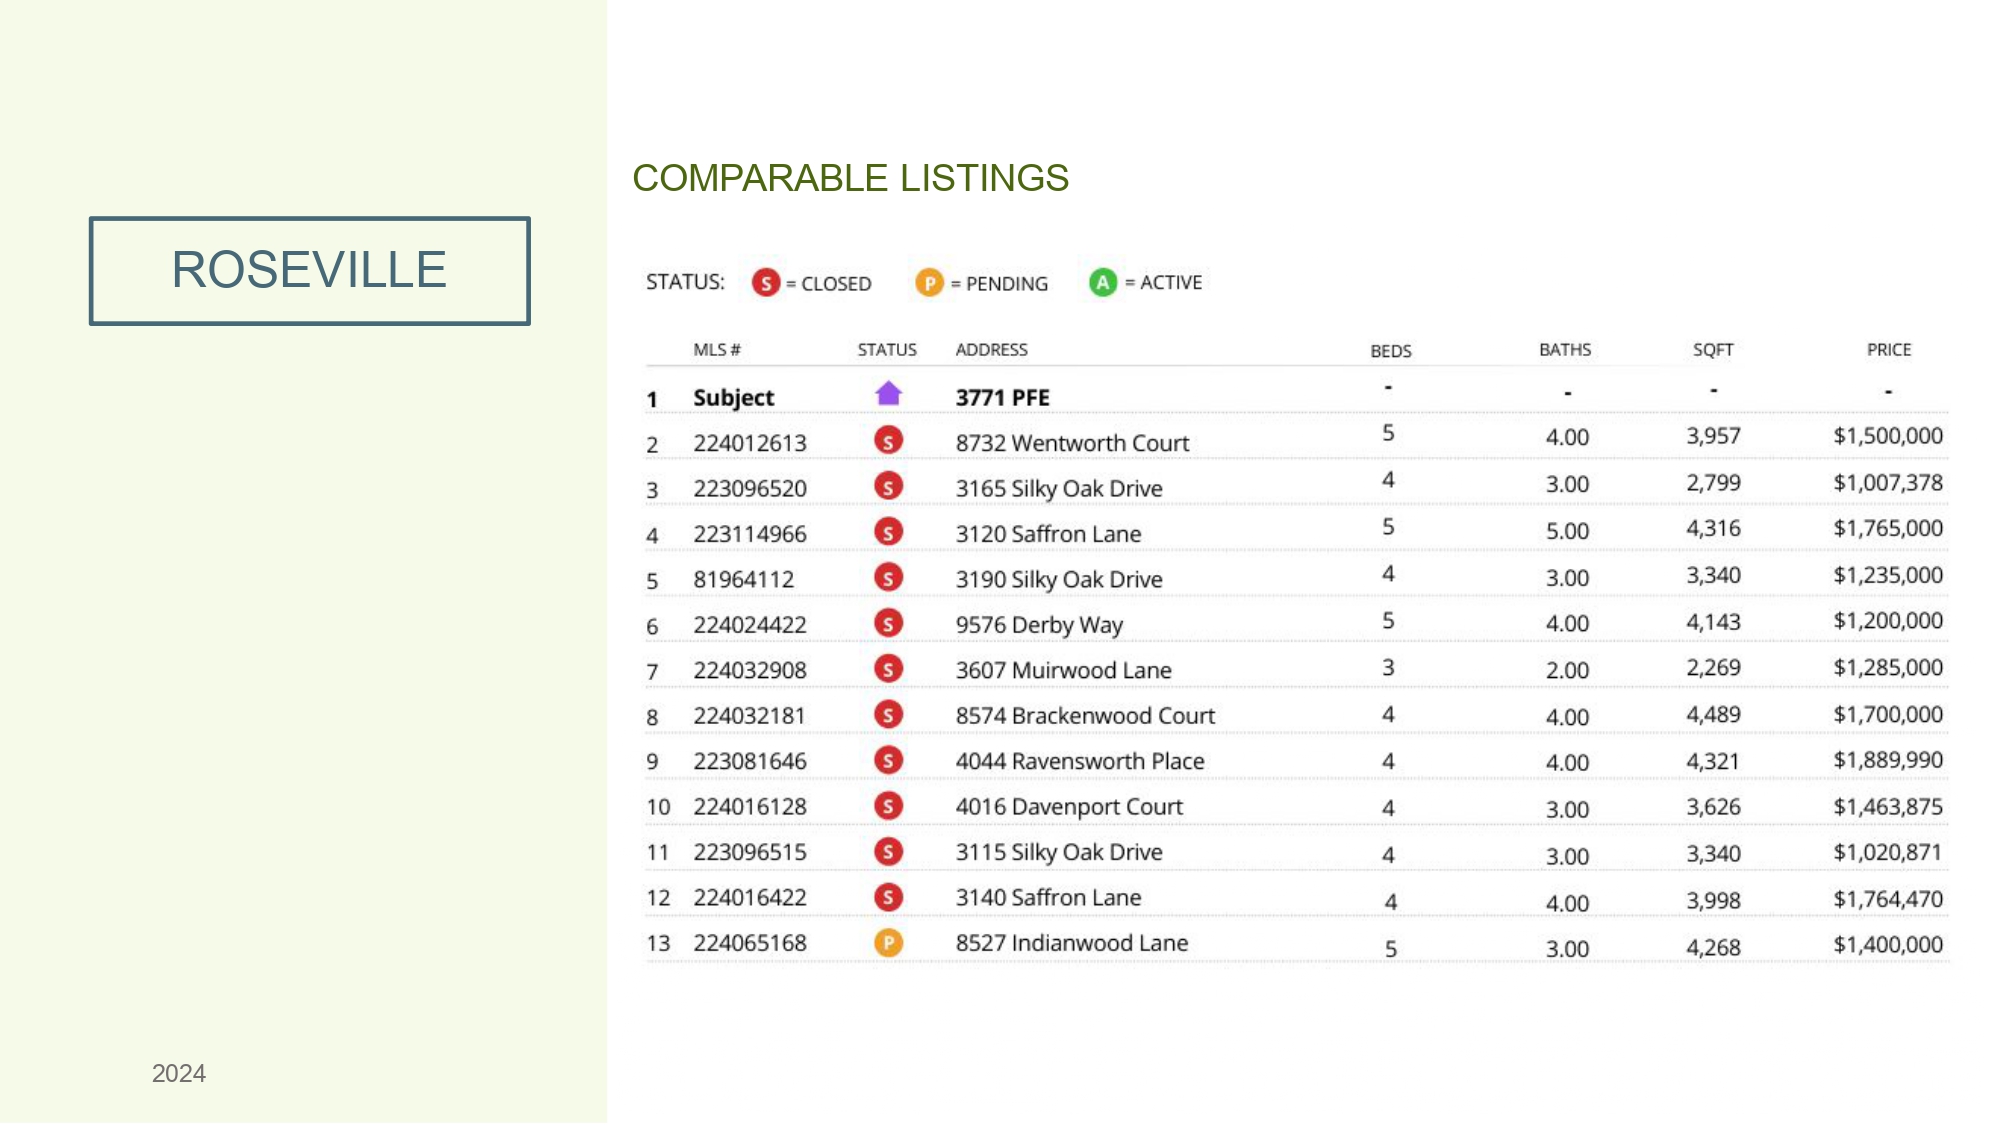Click the PRICE column header
The width and height of the screenshot is (2000, 1125).
pyautogui.click(x=1889, y=350)
